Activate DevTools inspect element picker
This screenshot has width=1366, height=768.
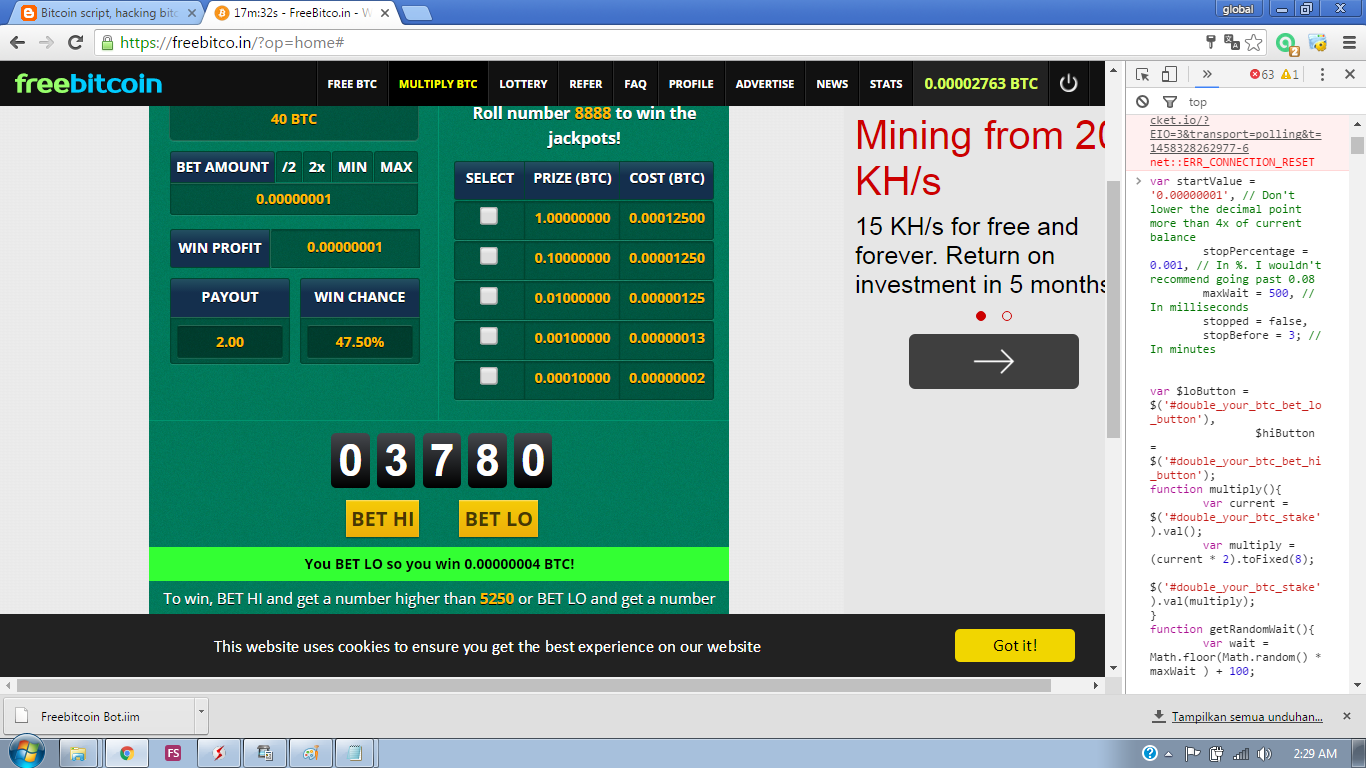[1143, 74]
